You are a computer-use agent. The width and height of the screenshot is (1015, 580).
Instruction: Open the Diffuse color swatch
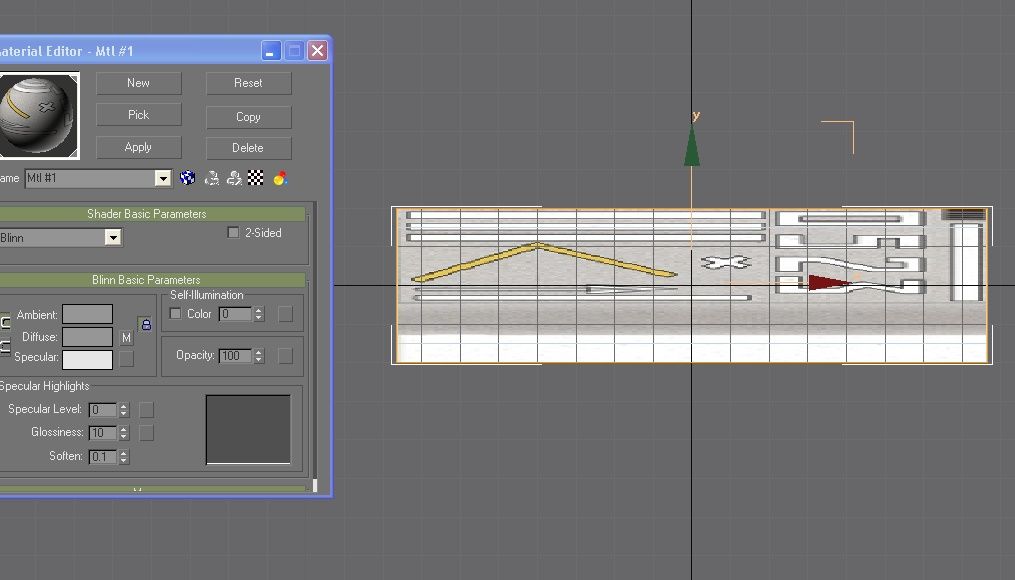[87, 337]
